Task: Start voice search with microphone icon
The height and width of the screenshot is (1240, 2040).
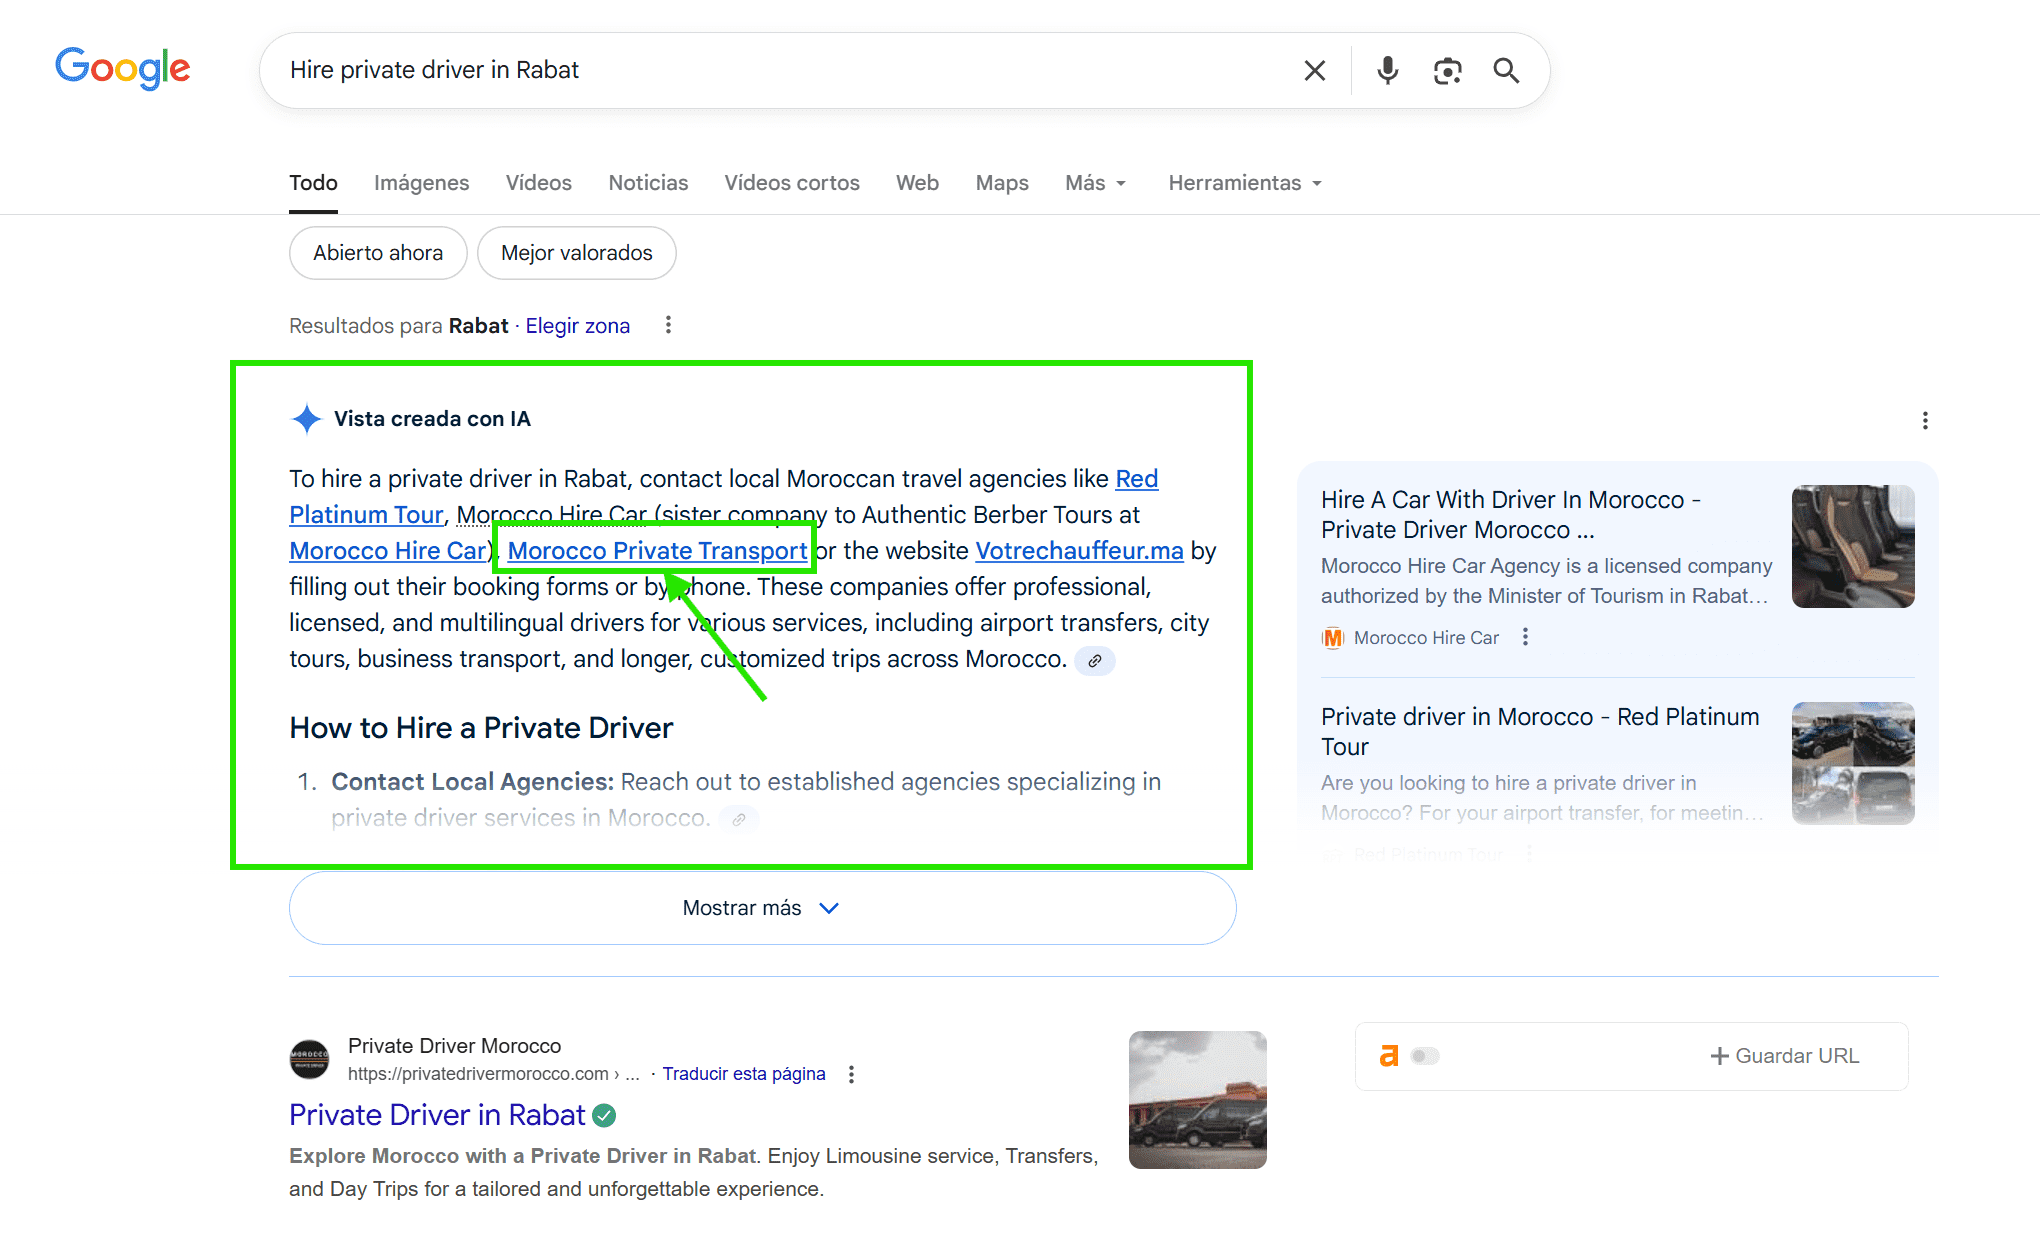Action: [x=1387, y=70]
